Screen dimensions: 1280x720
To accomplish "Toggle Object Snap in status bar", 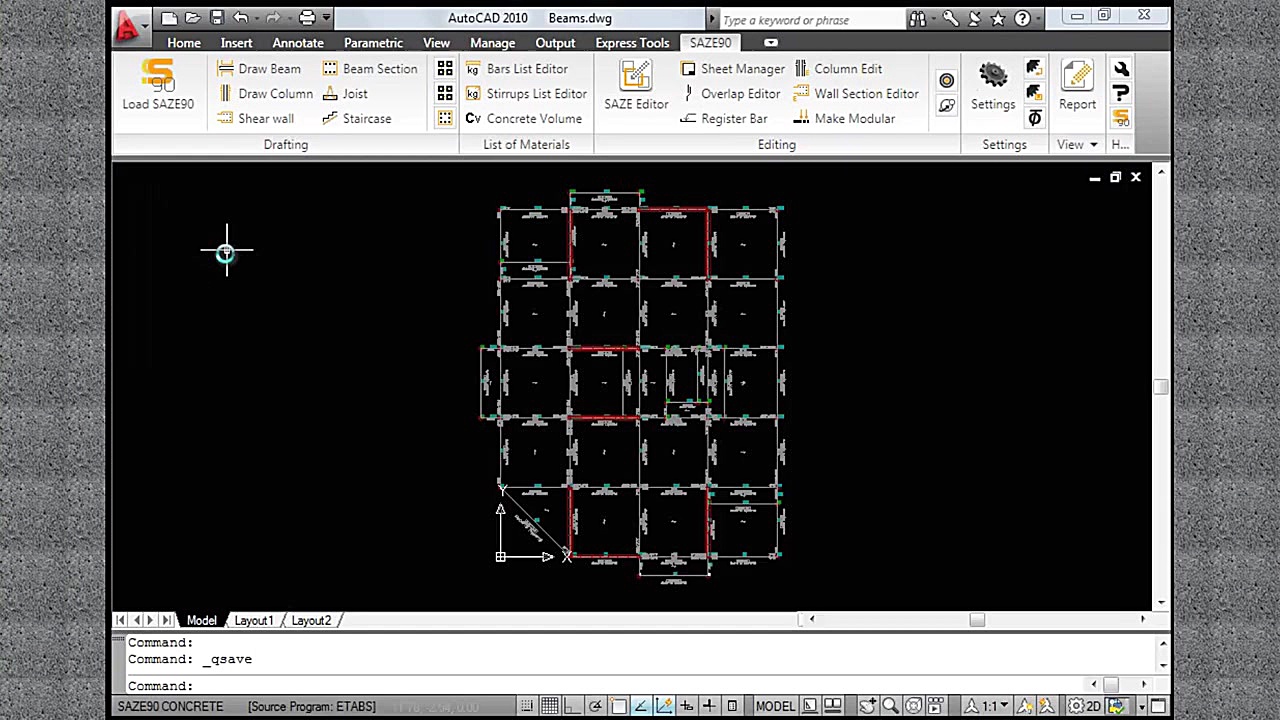I will 618,706.
